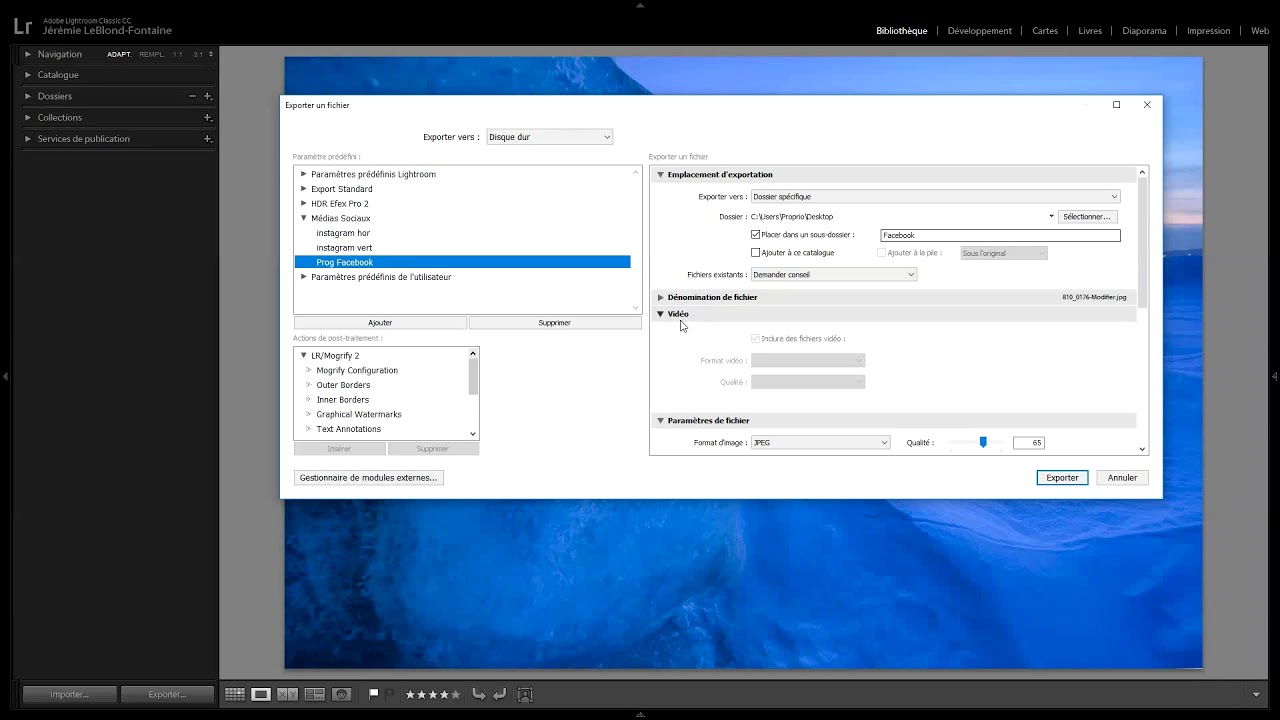Select 'instagram hor' preset
1280x720 pixels.
[343, 233]
